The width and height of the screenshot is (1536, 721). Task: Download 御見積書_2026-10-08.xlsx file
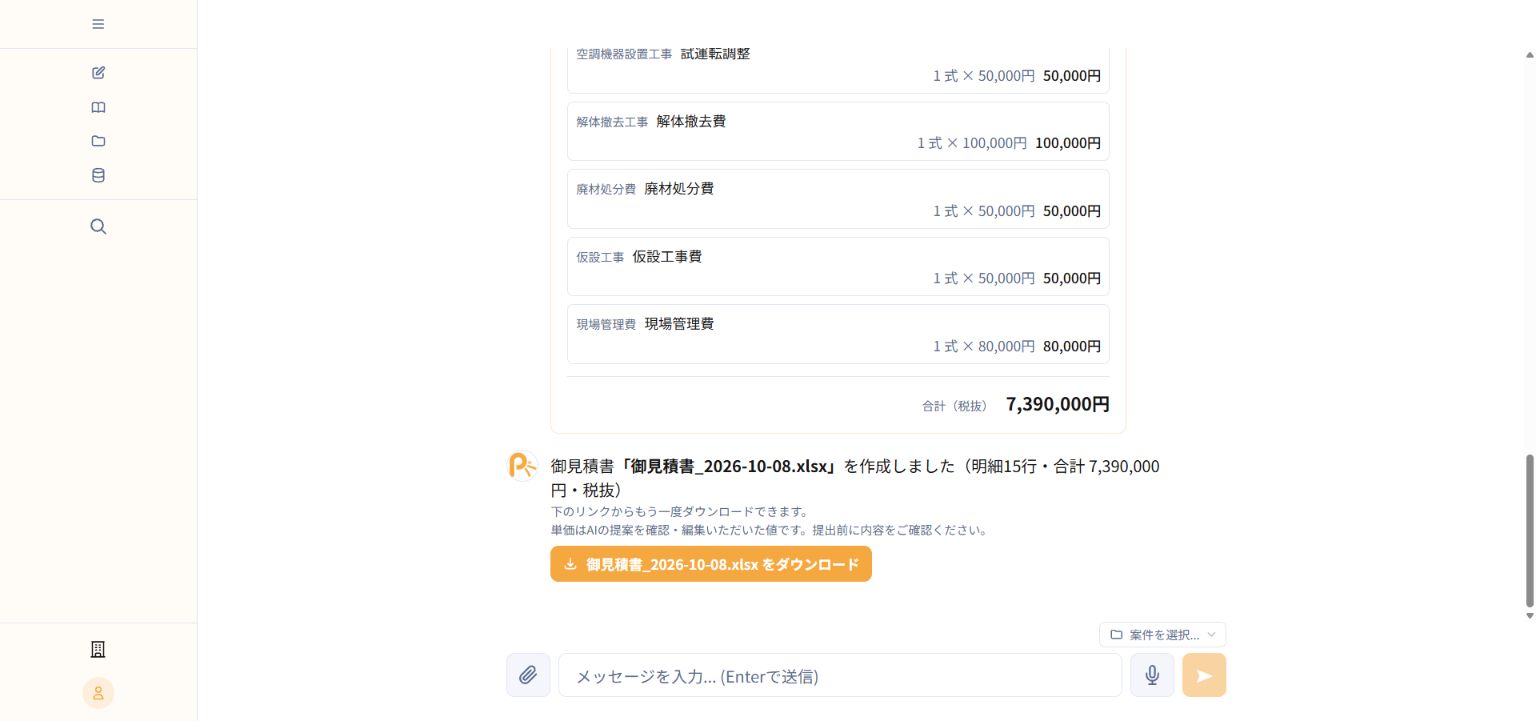(711, 564)
